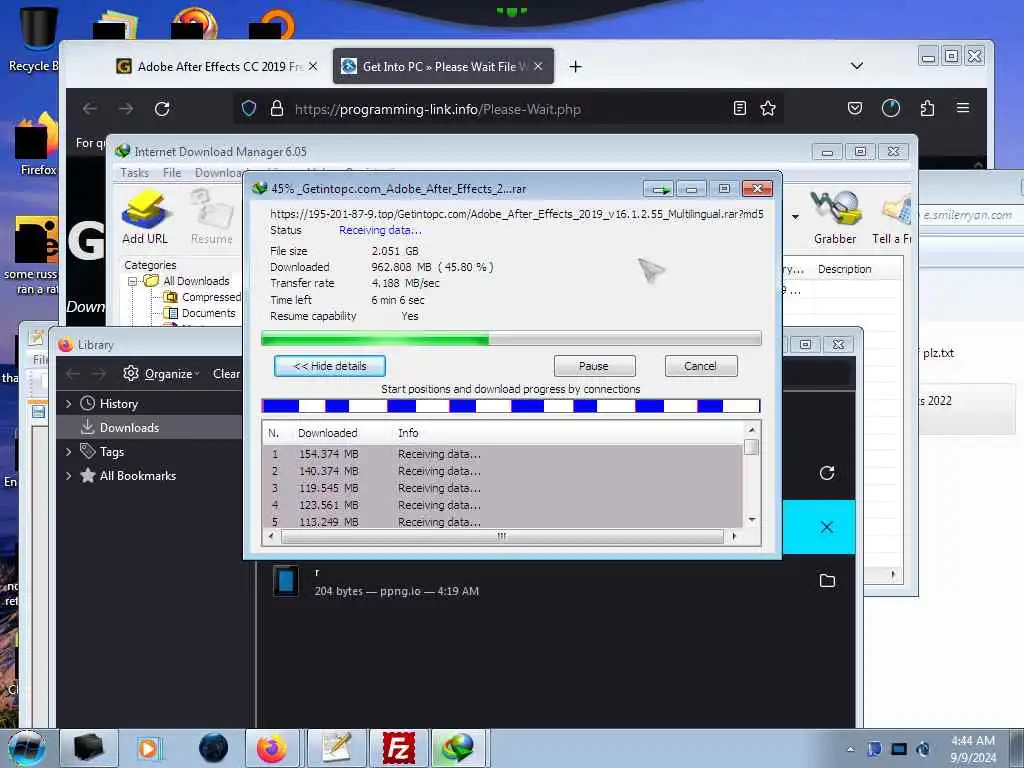Image resolution: width=1024 pixels, height=768 pixels.
Task: Open Firefox Pocket save icon
Action: click(854, 108)
